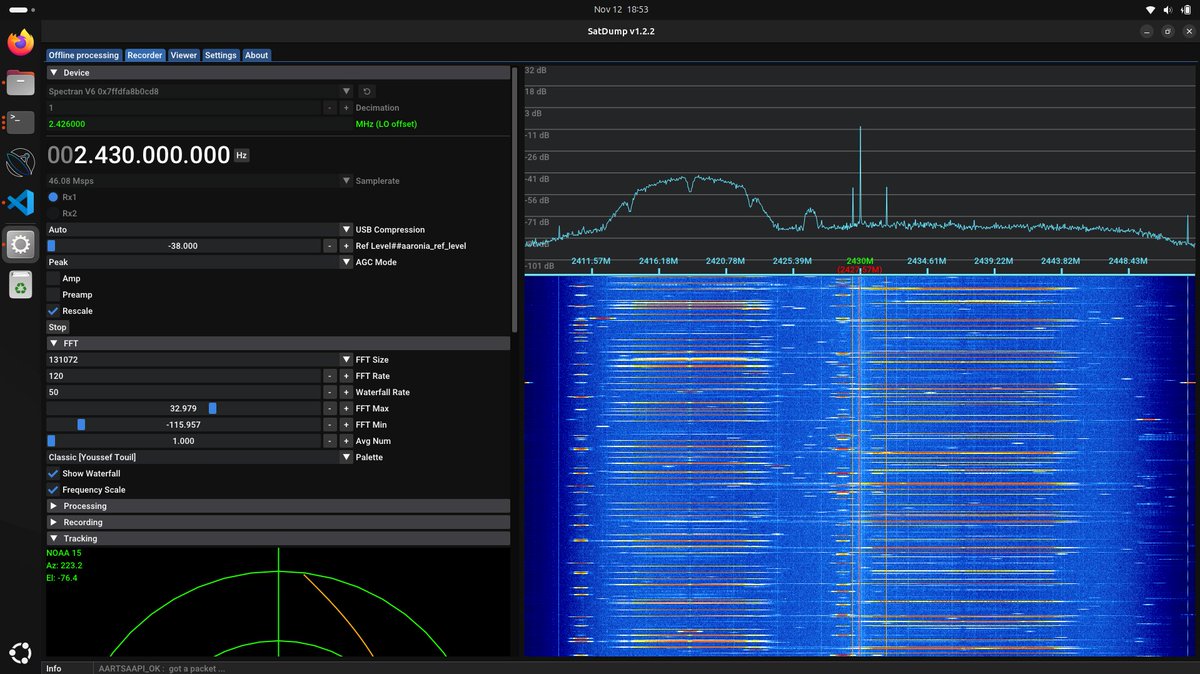1200x674 pixels.
Task: Decrease Ref Level with minus button
Action: (x=330, y=246)
